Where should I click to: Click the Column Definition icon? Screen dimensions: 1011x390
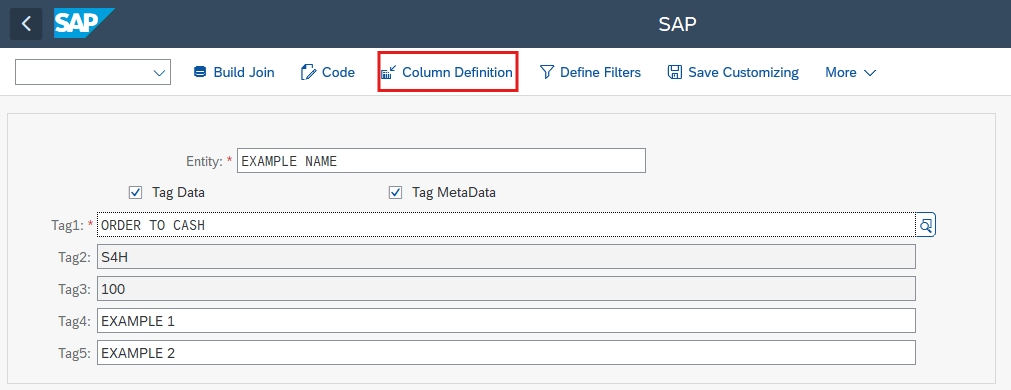(x=389, y=72)
